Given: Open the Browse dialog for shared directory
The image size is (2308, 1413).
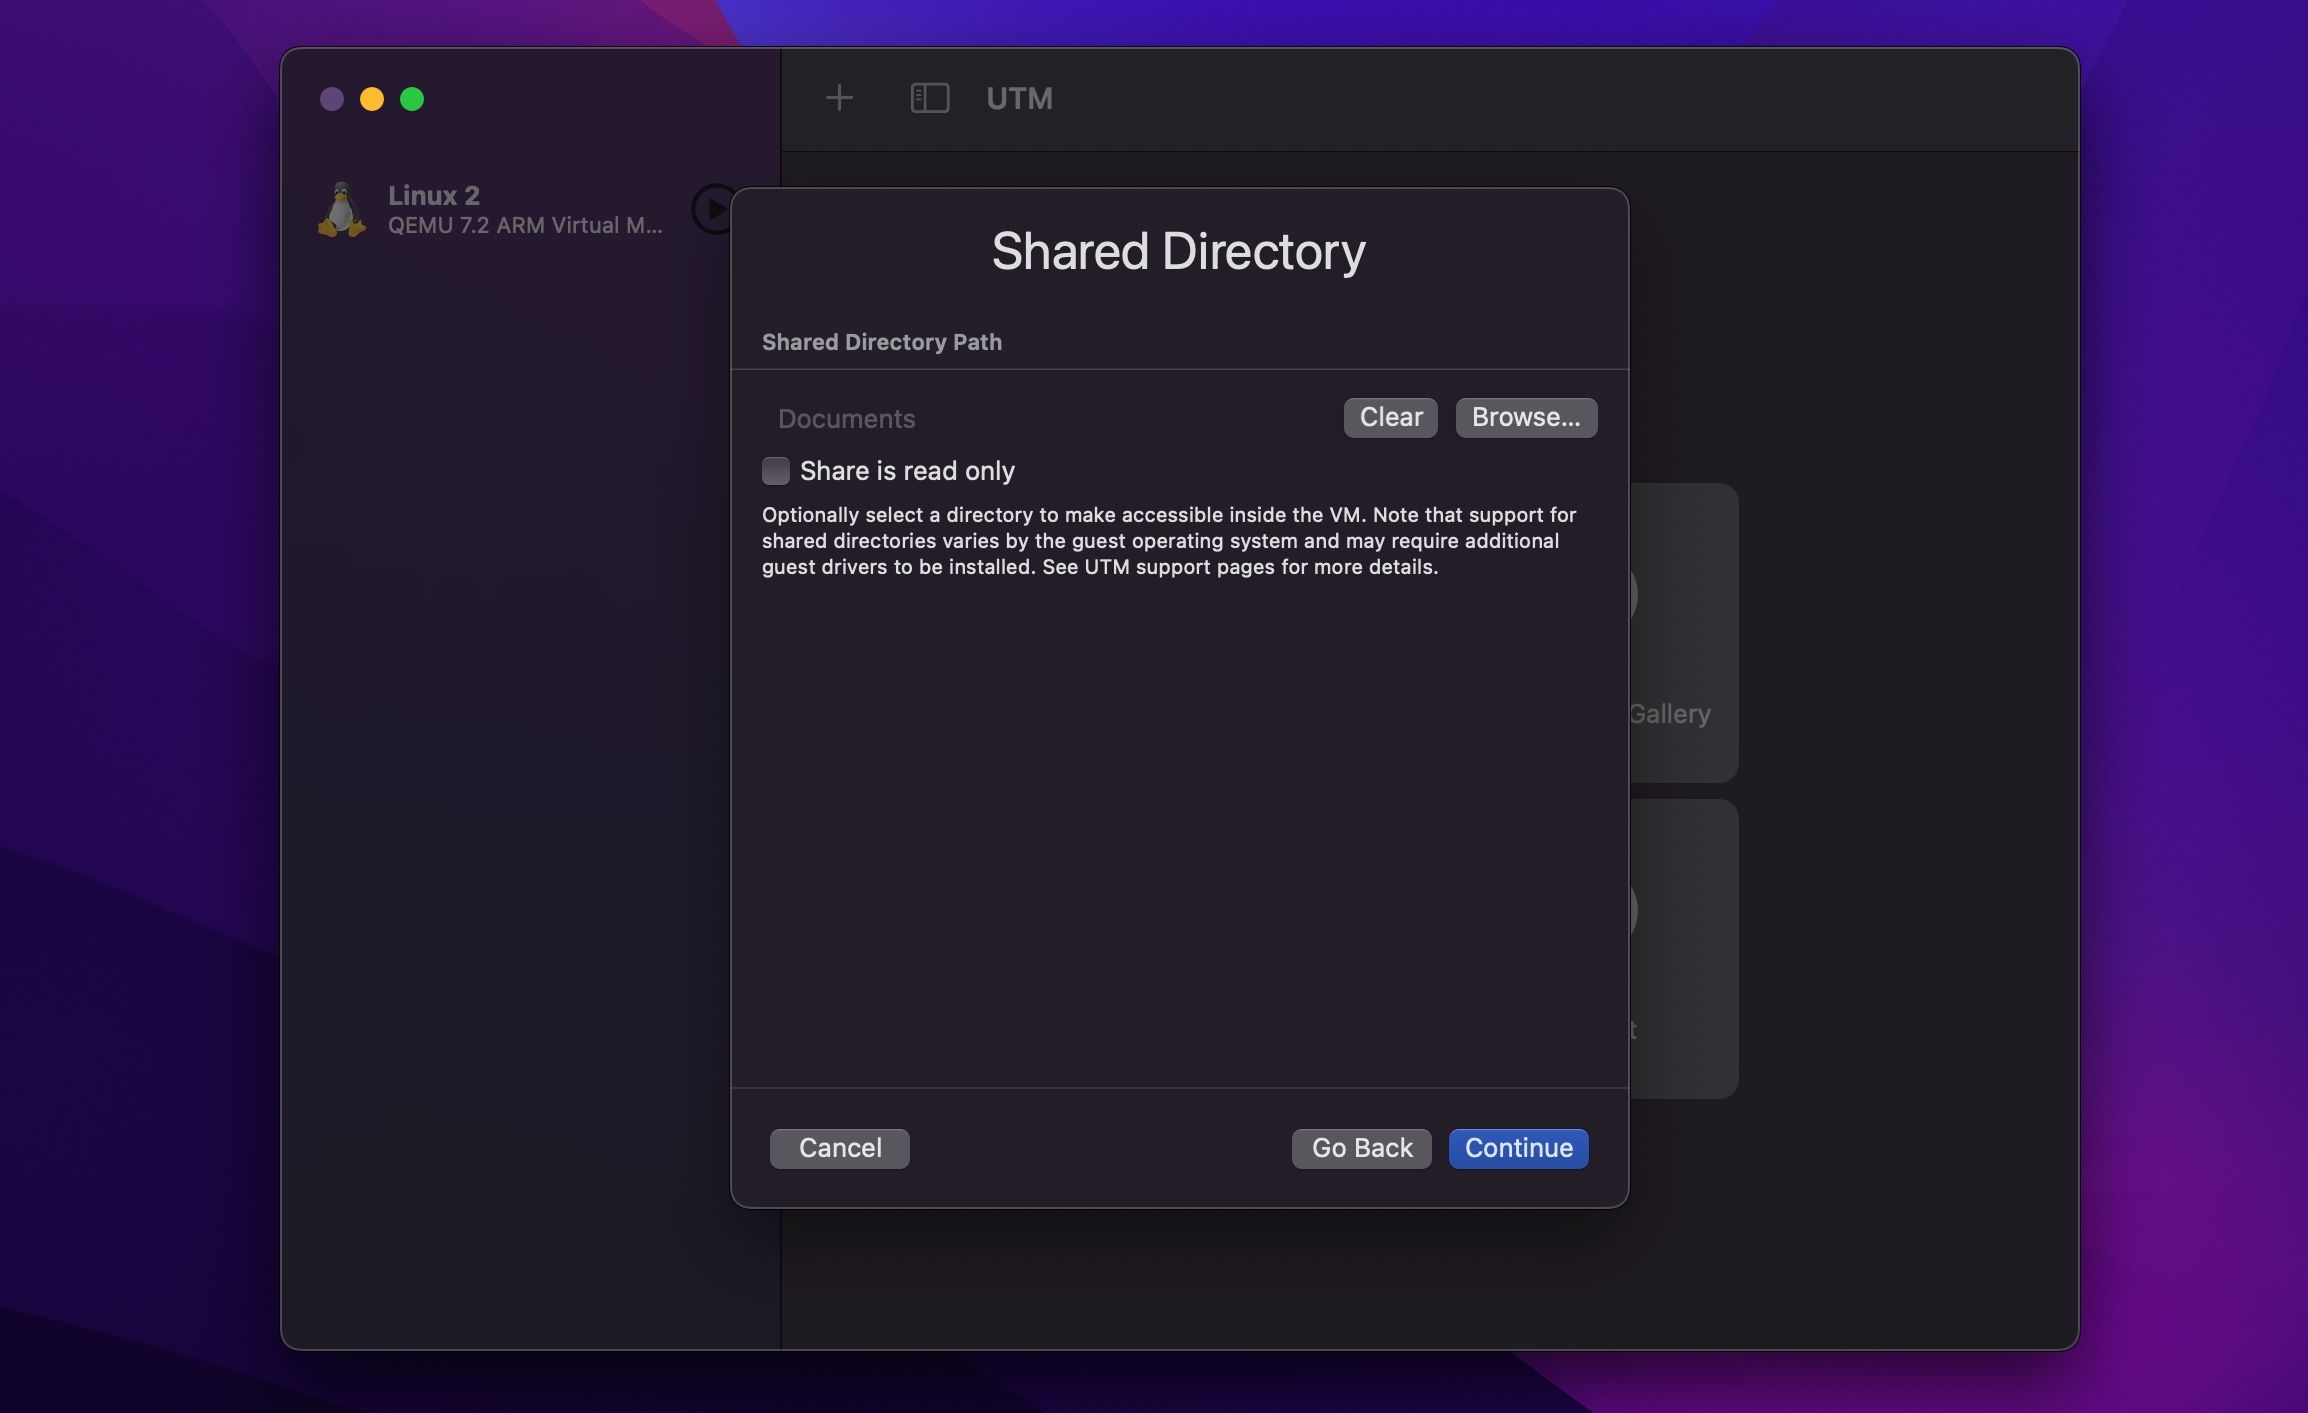Looking at the screenshot, I should point(1525,417).
